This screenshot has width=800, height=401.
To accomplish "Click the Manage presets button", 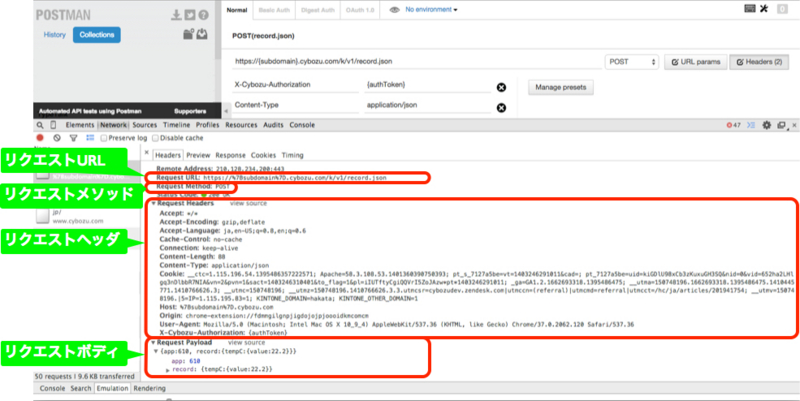I will (560, 88).
